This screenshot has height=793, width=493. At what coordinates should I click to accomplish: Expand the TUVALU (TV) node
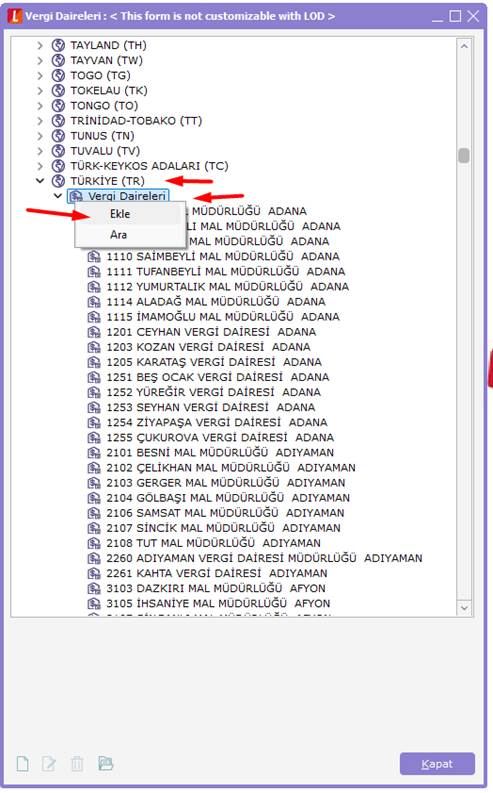click(x=40, y=151)
